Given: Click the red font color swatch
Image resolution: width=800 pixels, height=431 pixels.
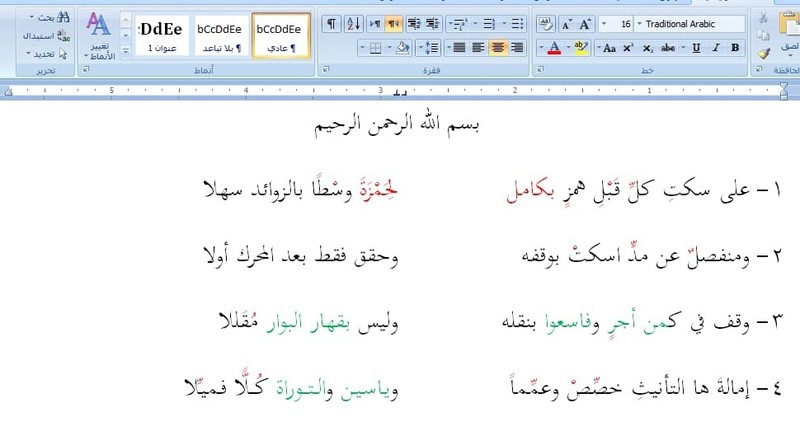Looking at the screenshot, I should [x=554, y=47].
